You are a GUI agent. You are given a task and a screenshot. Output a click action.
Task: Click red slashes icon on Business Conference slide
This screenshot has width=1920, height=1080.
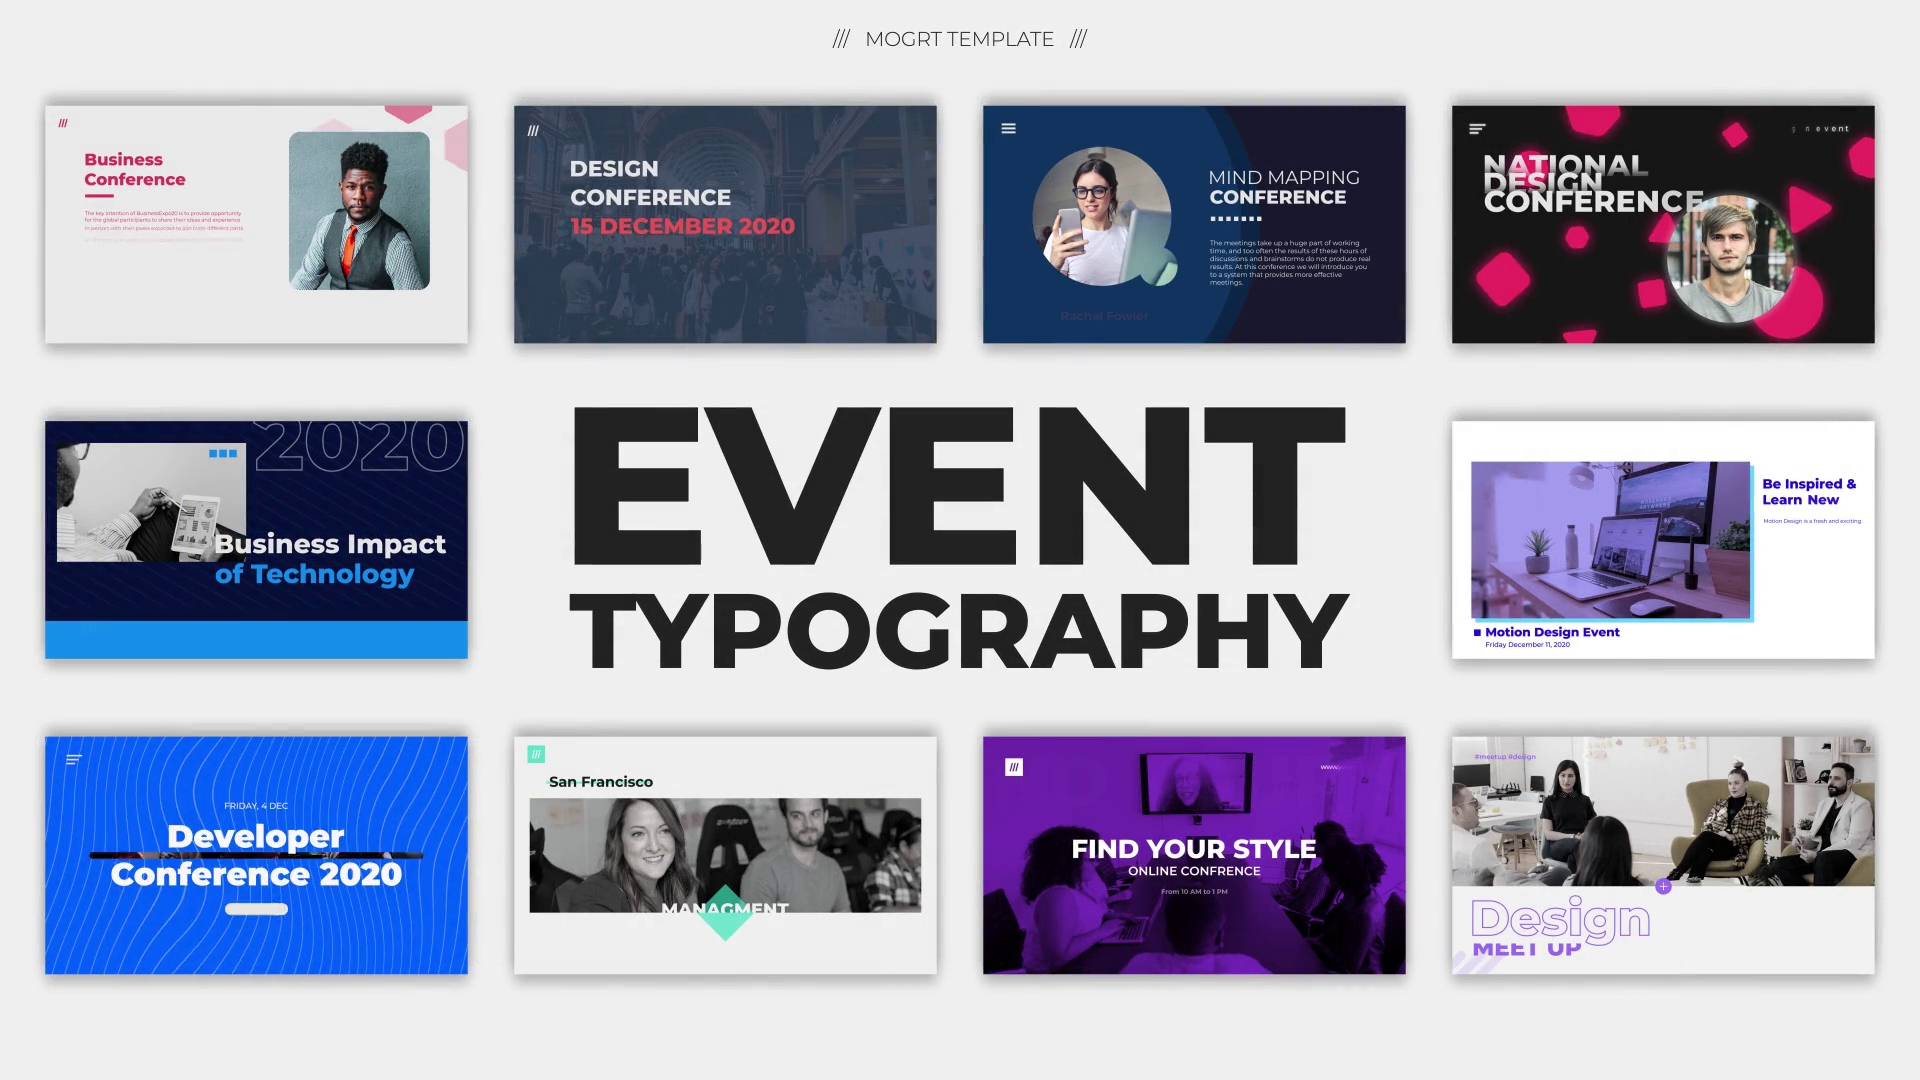click(x=63, y=123)
